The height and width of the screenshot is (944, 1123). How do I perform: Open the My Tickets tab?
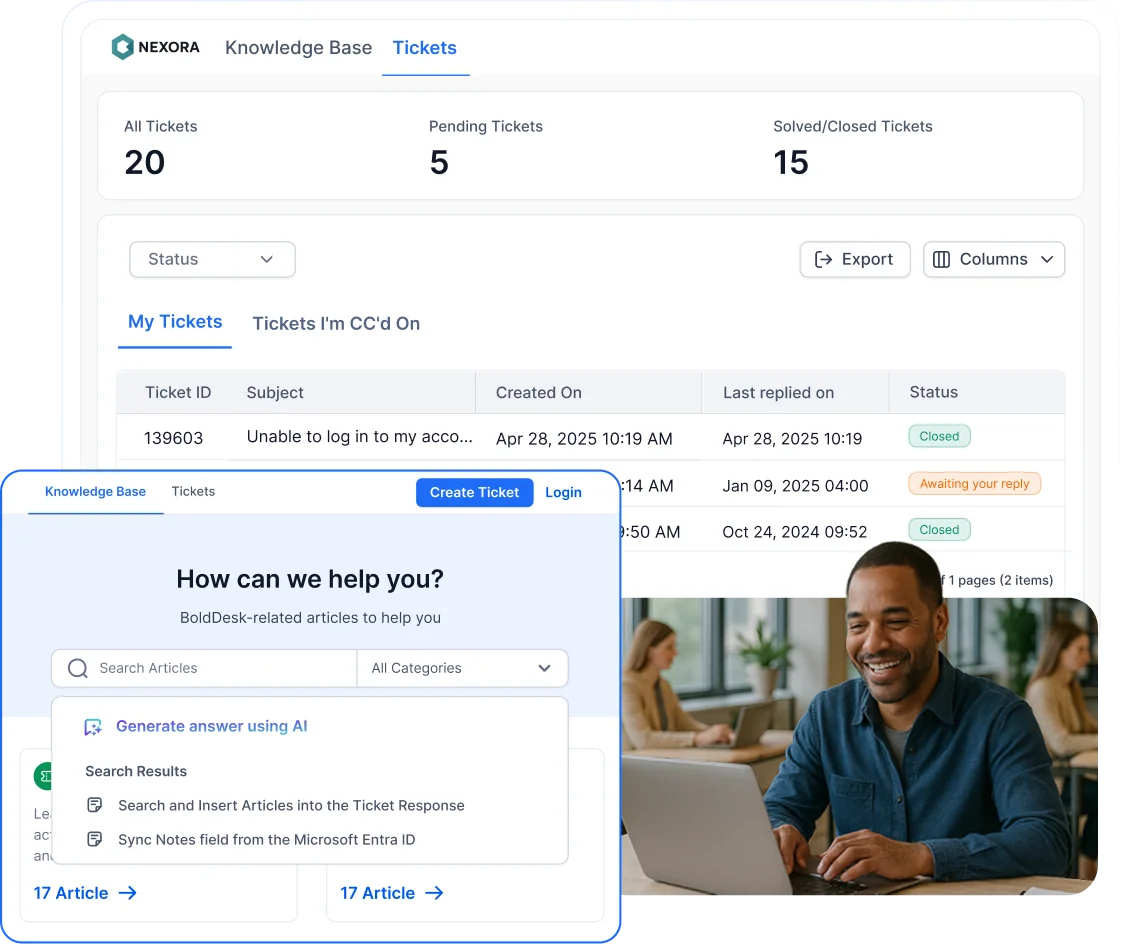click(x=175, y=322)
